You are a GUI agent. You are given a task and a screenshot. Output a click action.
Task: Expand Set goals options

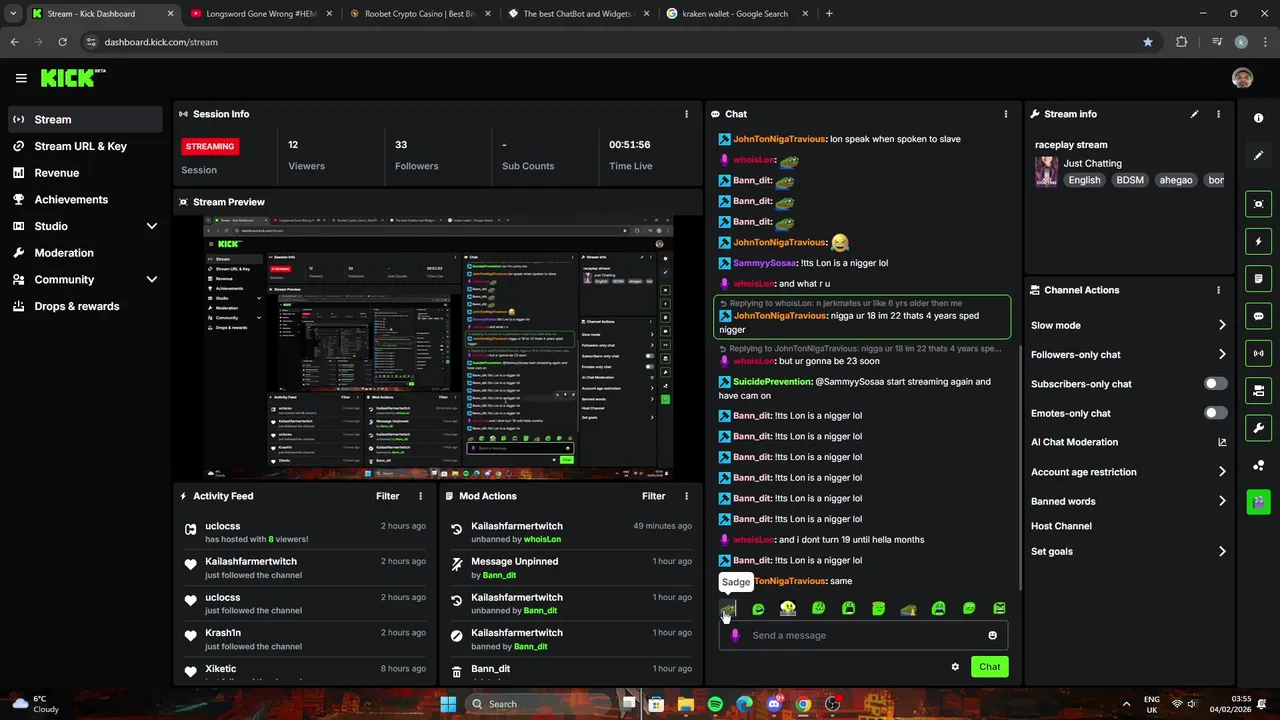tap(1221, 551)
